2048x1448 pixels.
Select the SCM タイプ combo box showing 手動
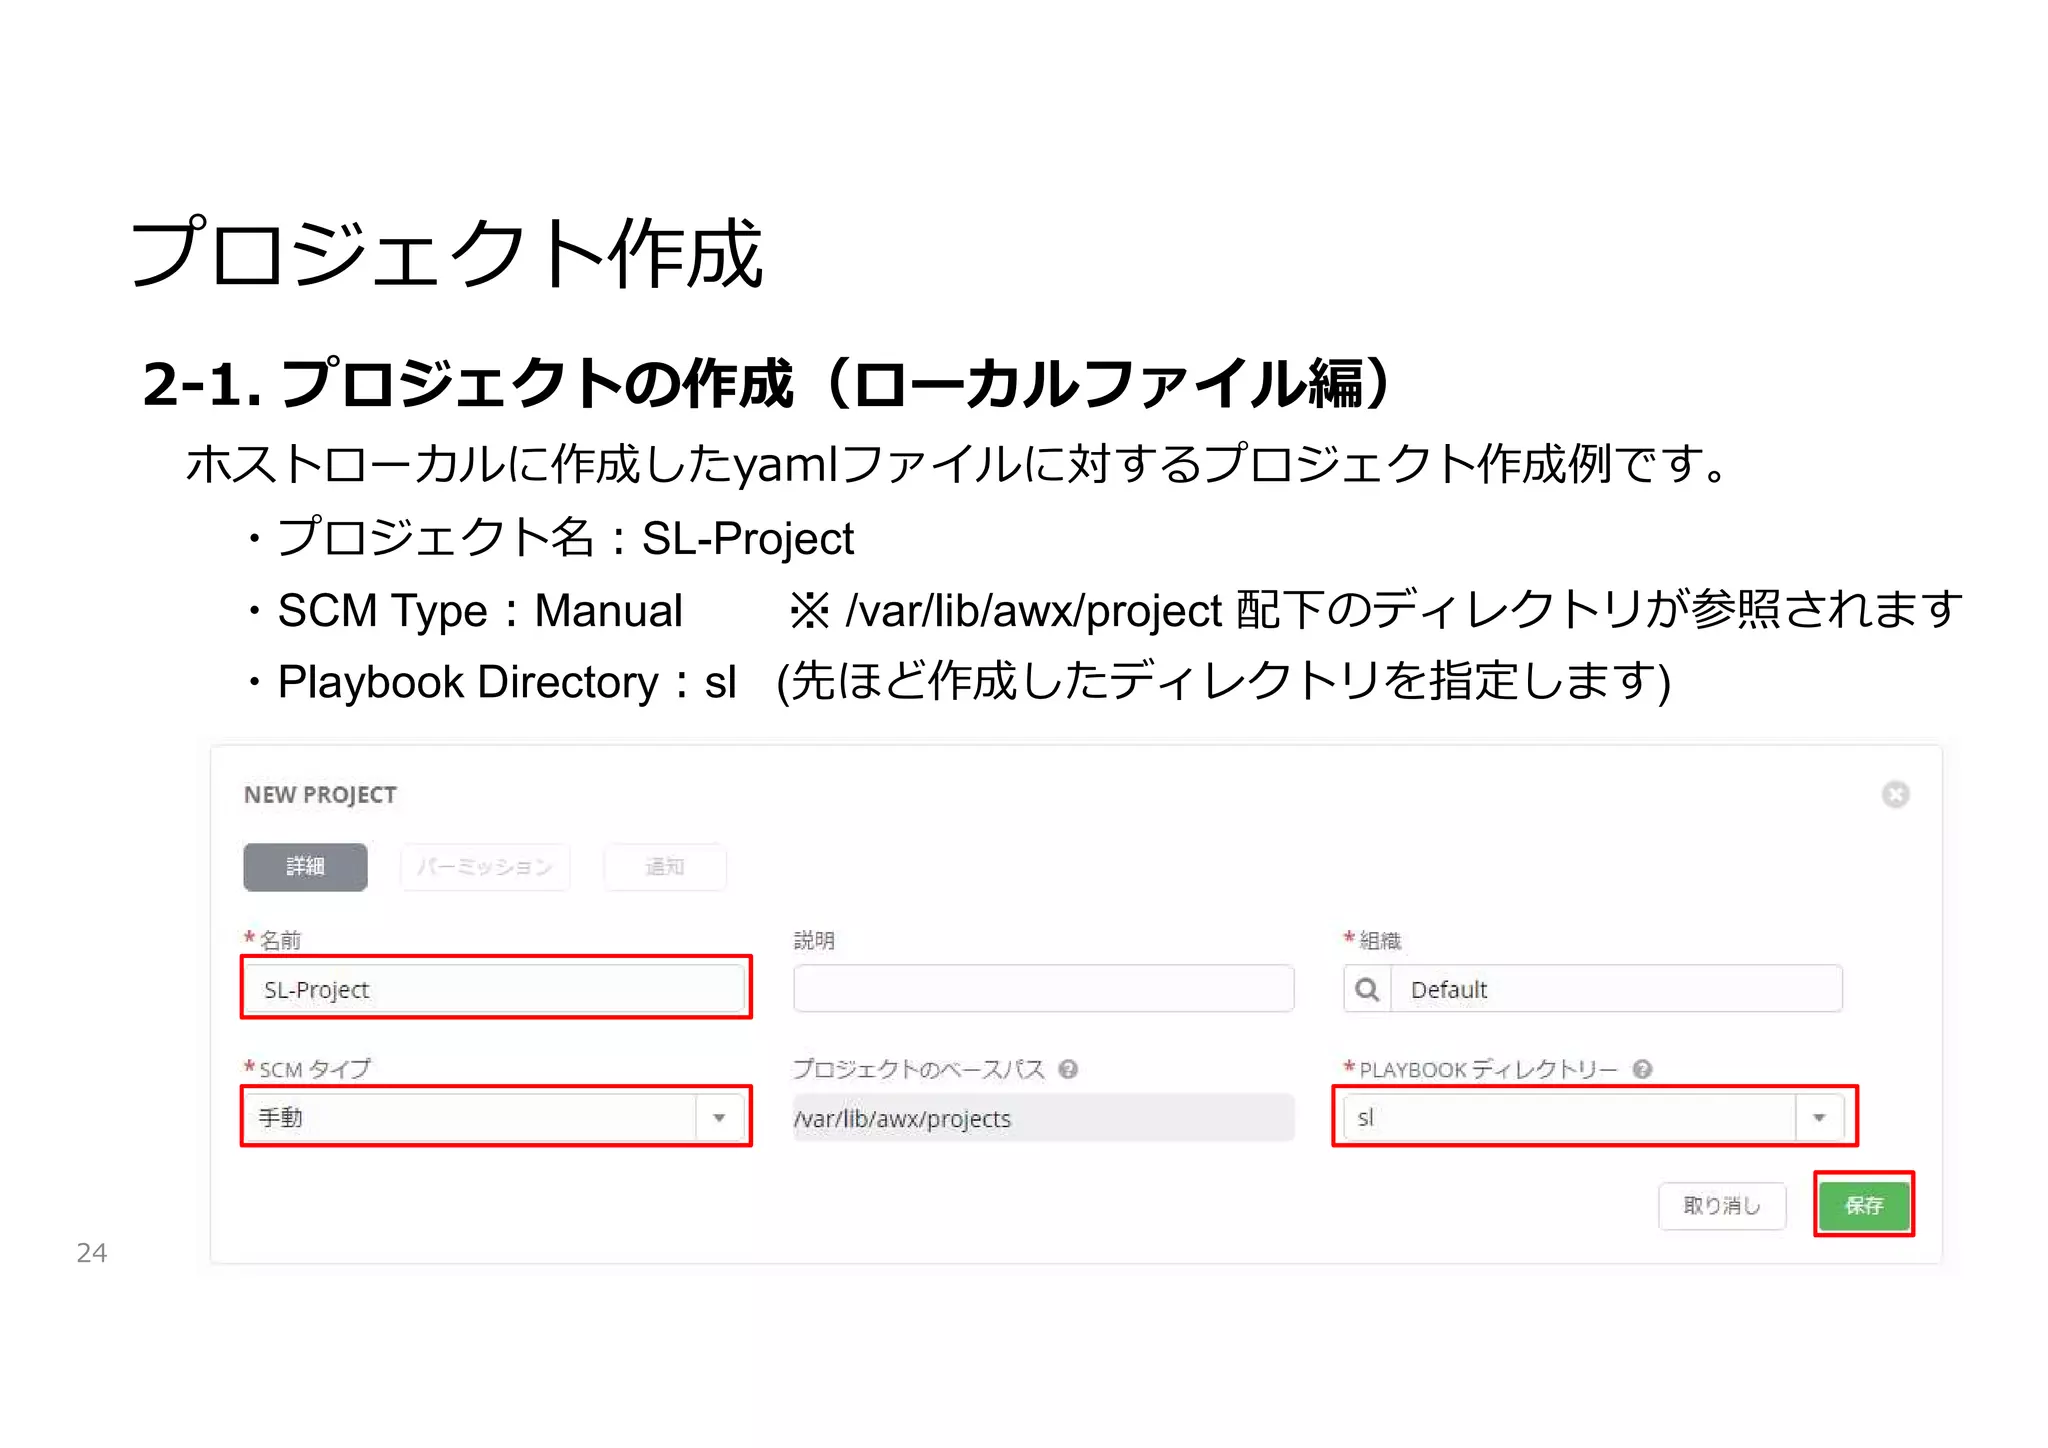496,1118
